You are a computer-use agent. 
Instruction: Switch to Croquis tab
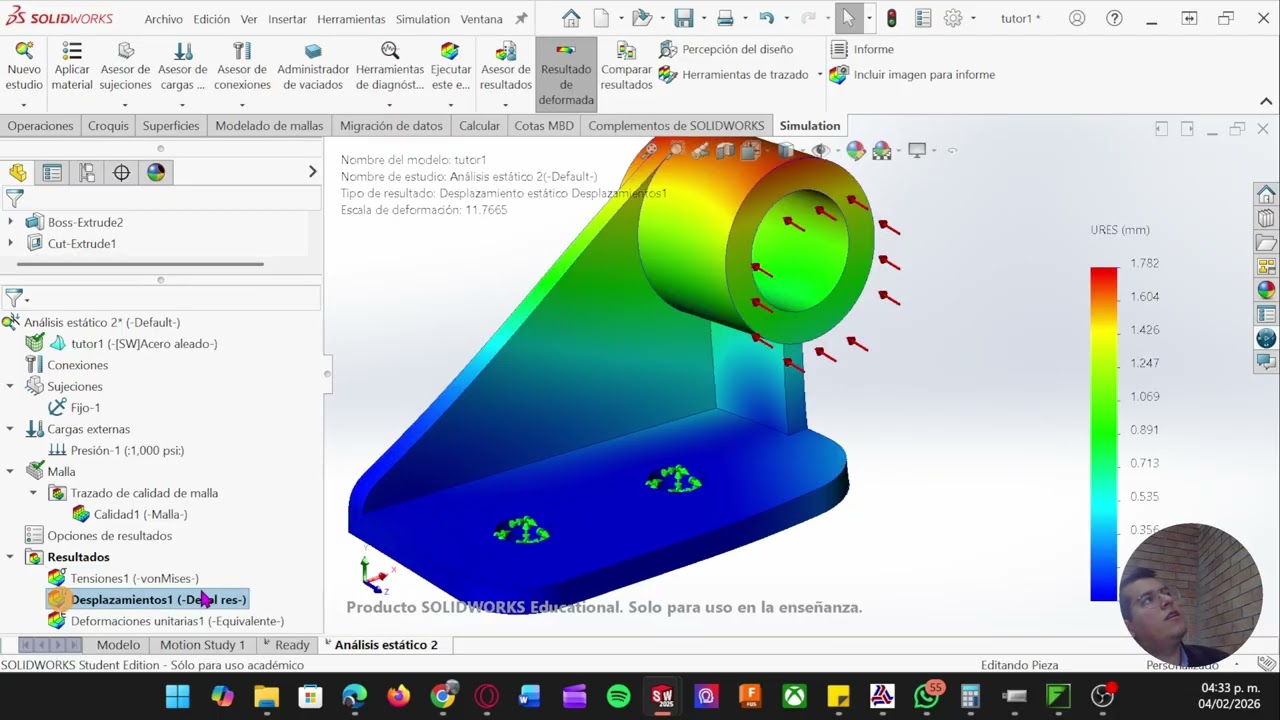(x=108, y=125)
